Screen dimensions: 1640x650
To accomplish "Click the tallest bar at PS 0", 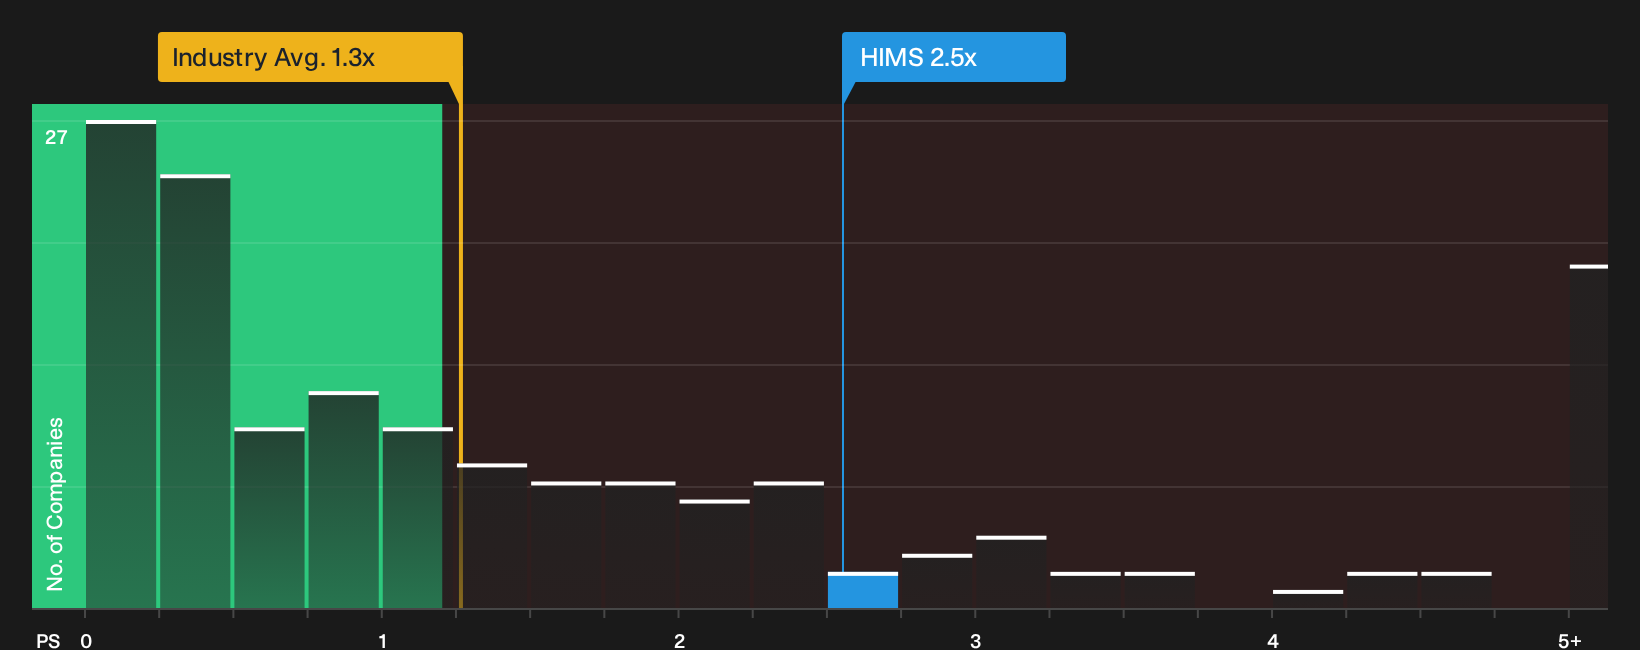I will [121, 364].
